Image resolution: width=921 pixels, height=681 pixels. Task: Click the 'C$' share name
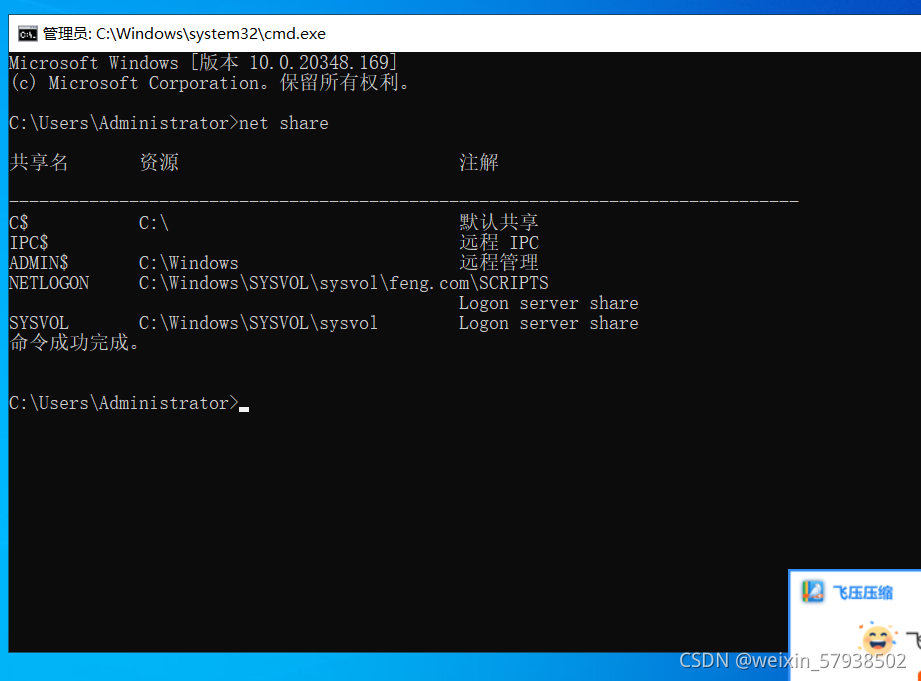[19, 223]
